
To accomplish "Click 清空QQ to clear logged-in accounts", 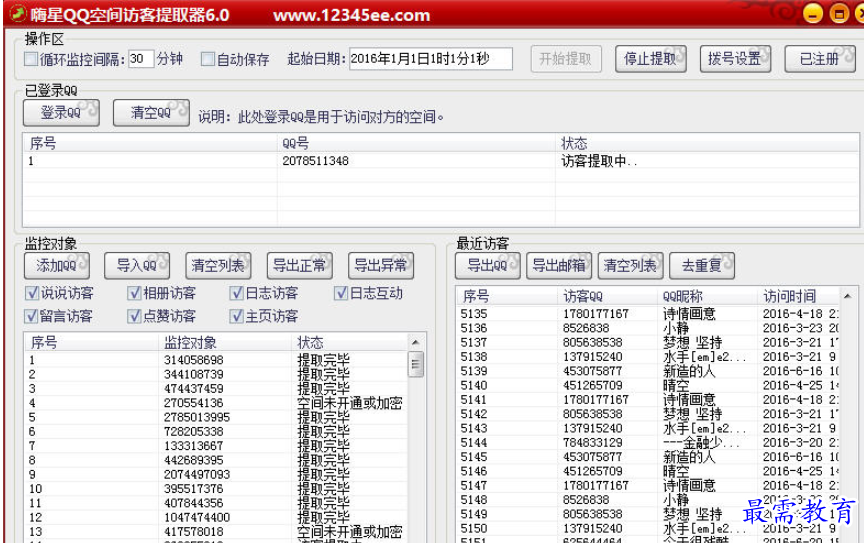I will pos(151,113).
